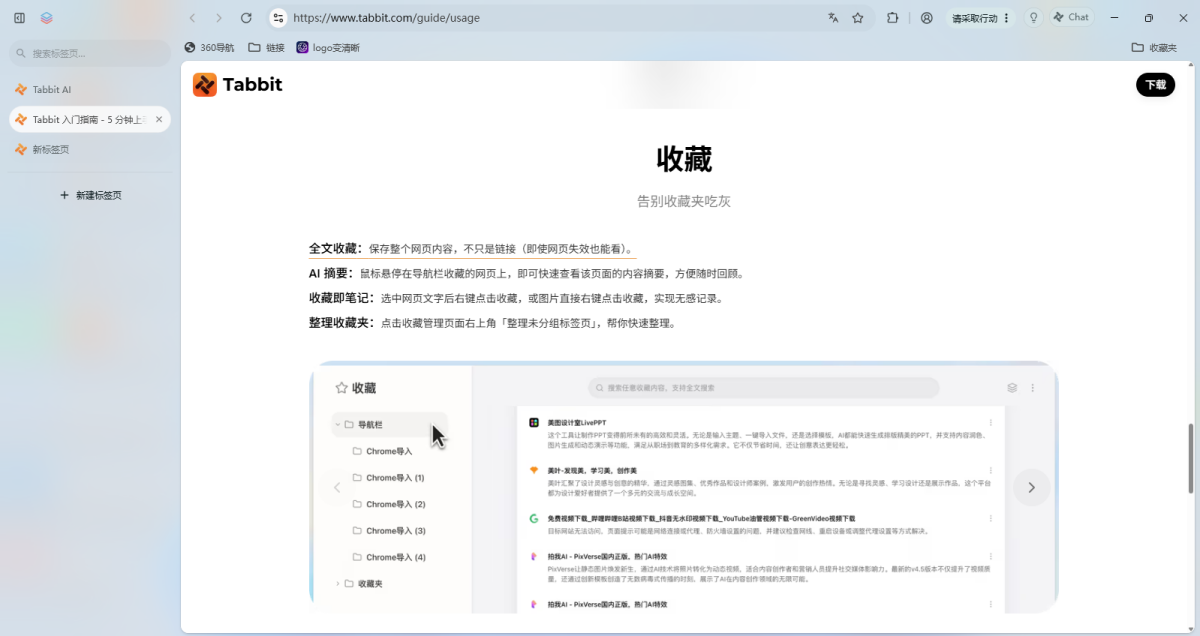Restore down the browser window
Viewport: 1200px width, 636px height.
pos(1149,18)
